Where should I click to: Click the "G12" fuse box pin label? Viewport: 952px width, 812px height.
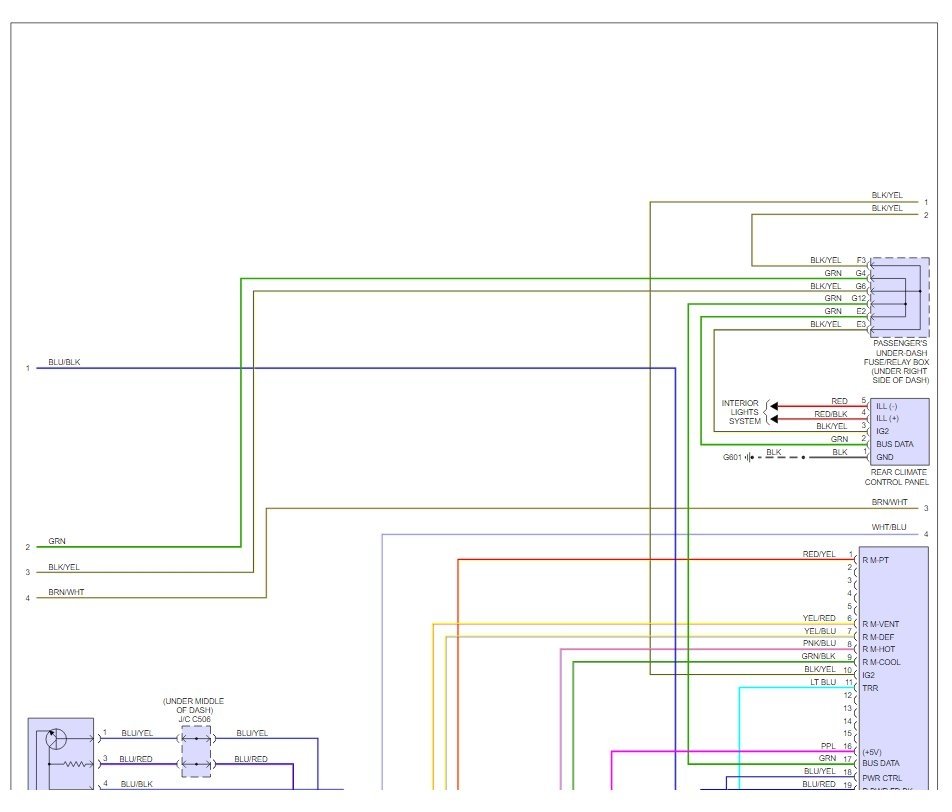coord(858,298)
